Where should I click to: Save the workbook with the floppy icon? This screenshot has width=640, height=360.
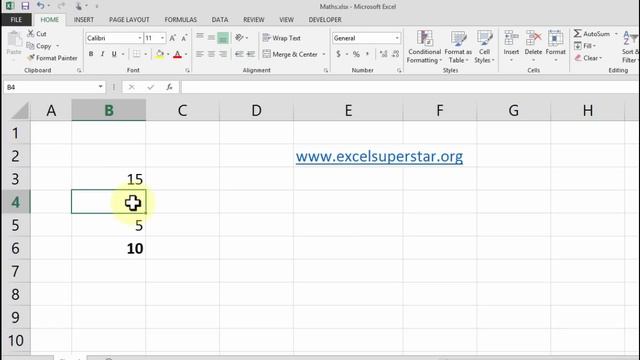tap(25, 6)
